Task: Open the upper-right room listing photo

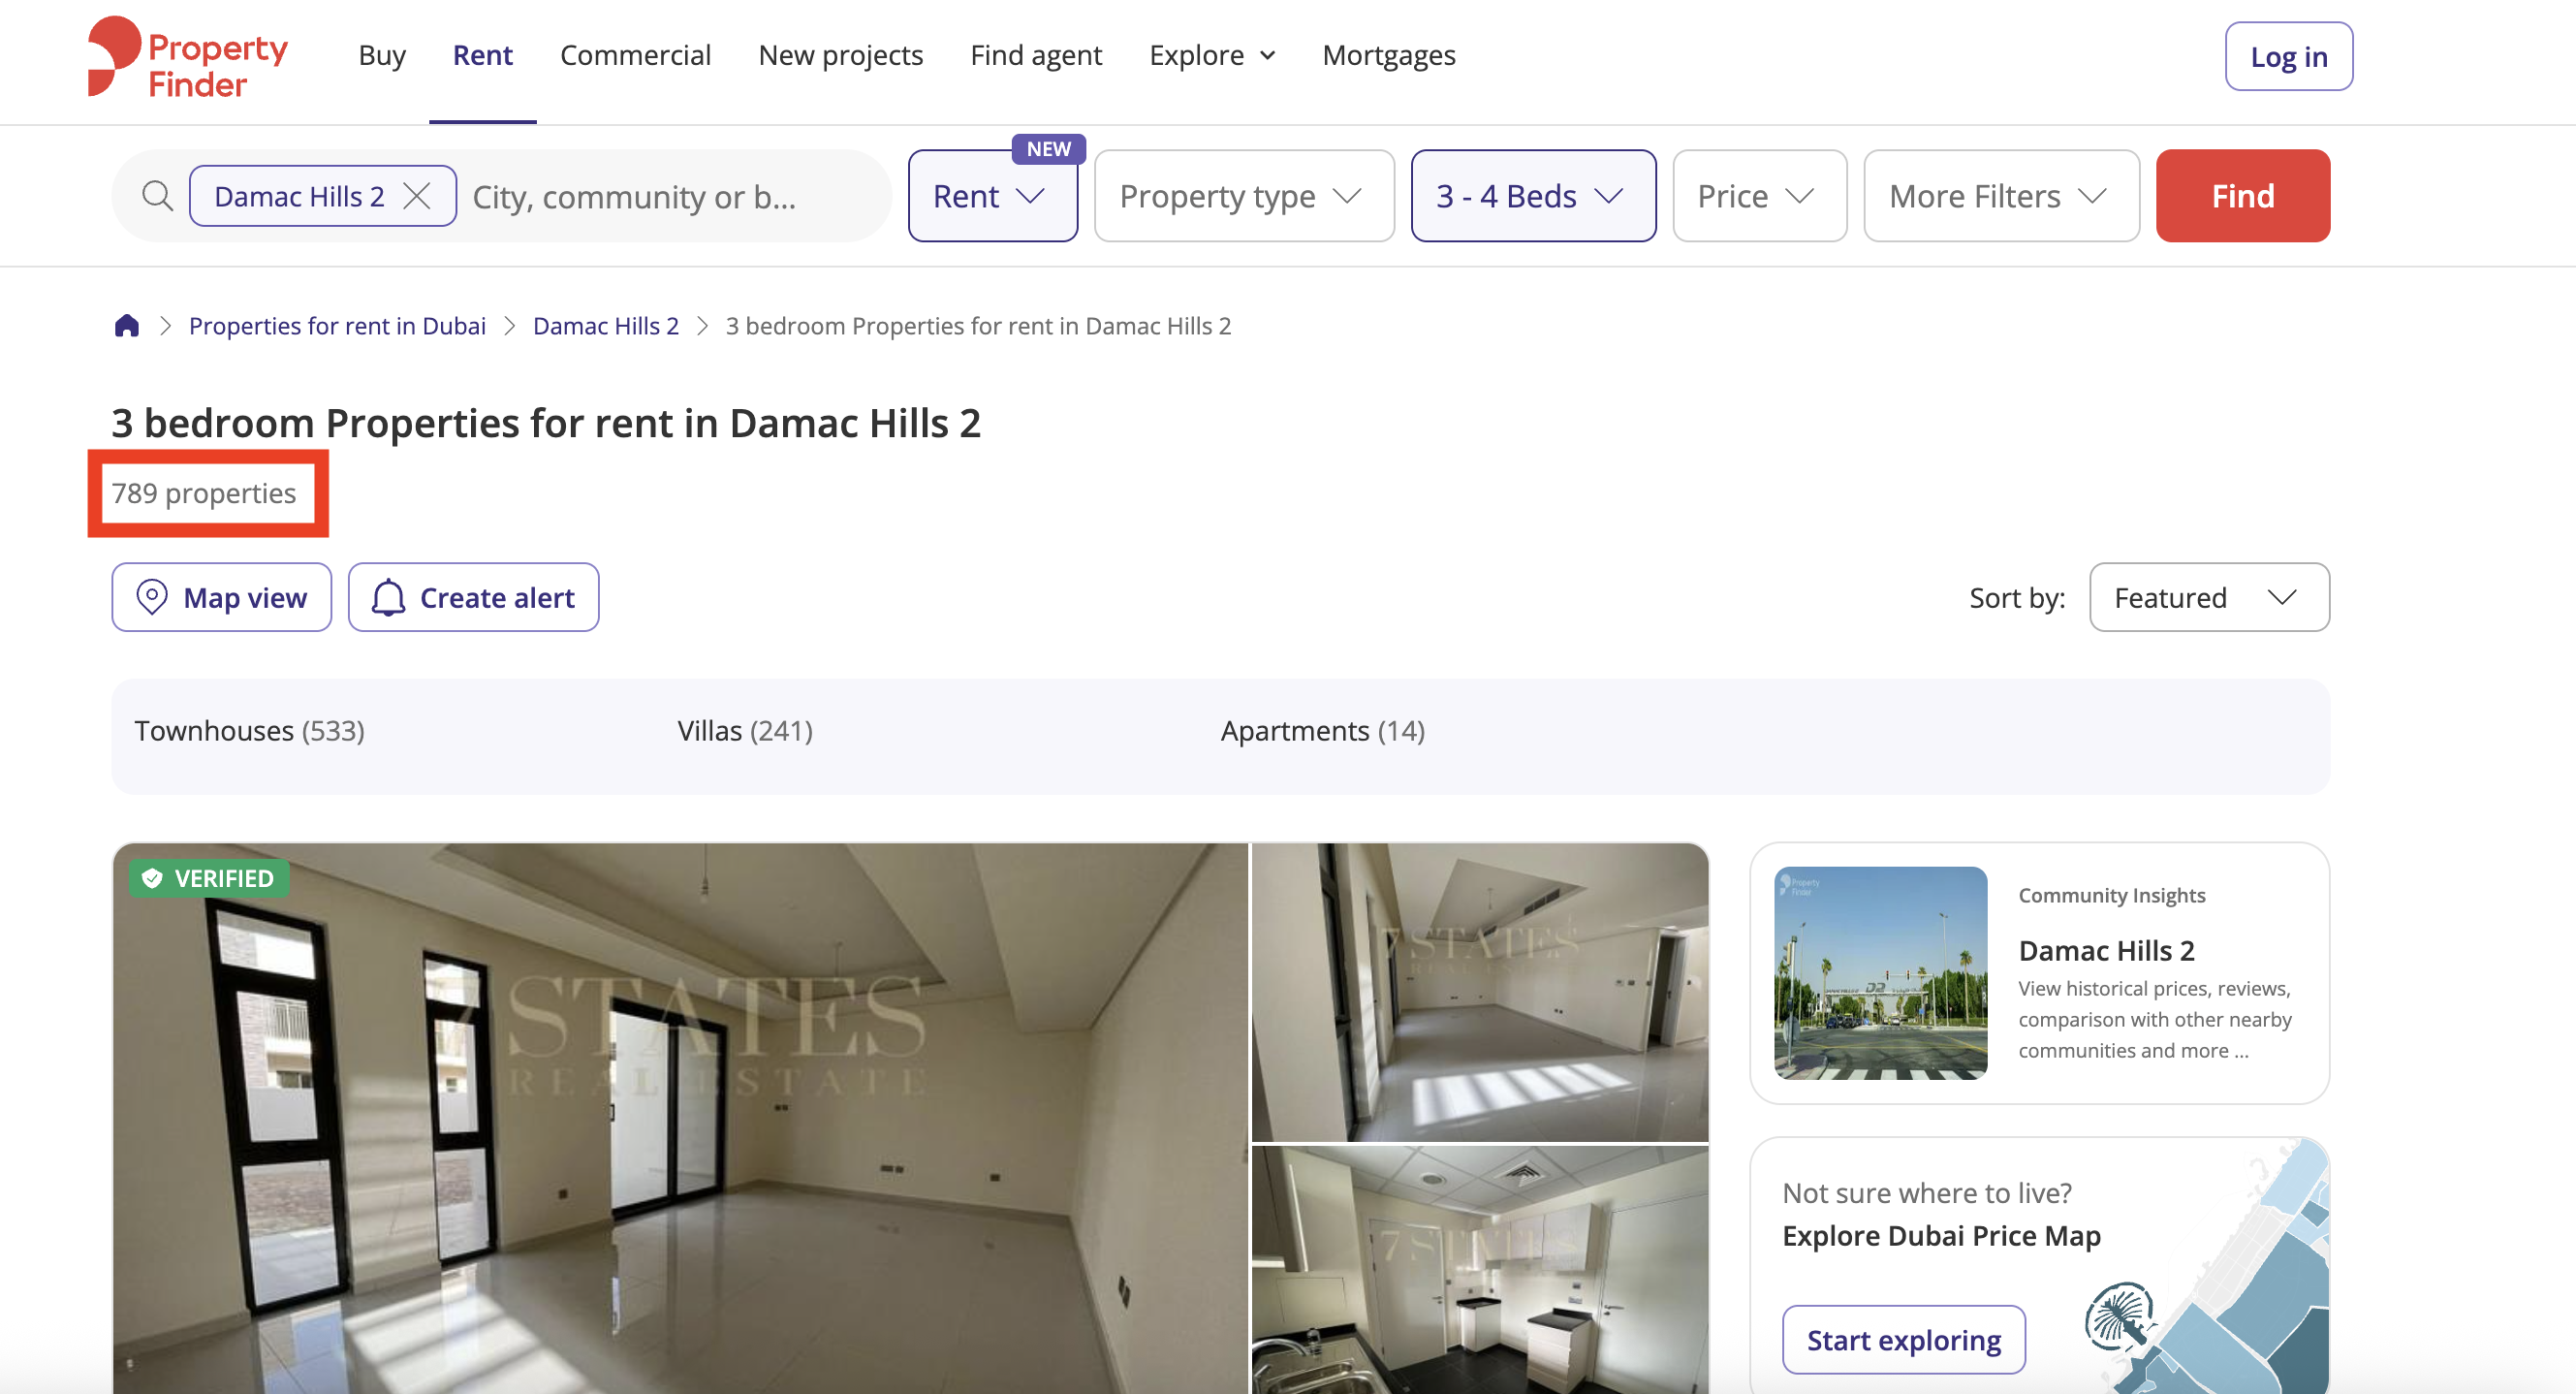Action: coord(1480,992)
